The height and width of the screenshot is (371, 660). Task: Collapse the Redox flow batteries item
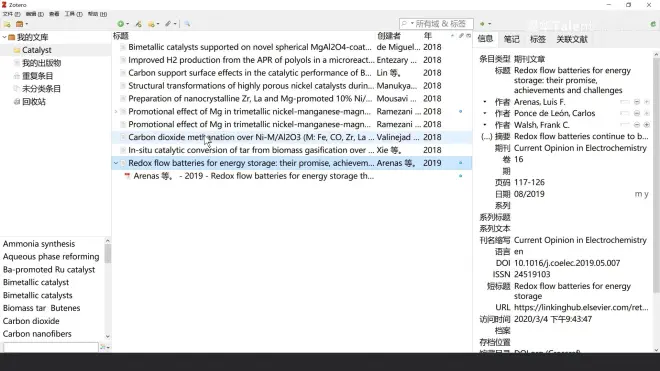(x=116, y=163)
